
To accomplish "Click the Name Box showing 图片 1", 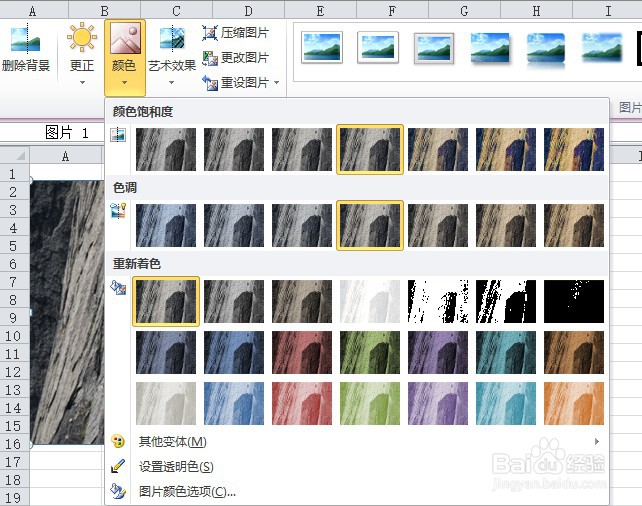I will point(52,133).
